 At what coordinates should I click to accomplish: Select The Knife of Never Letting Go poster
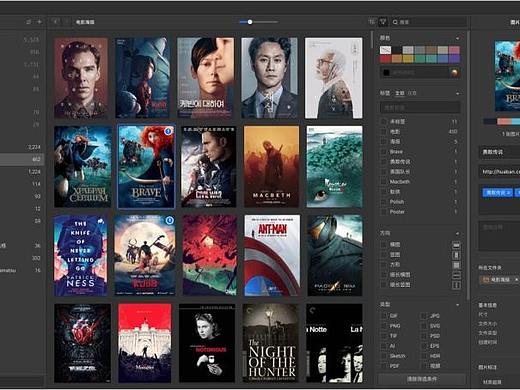tap(81, 255)
